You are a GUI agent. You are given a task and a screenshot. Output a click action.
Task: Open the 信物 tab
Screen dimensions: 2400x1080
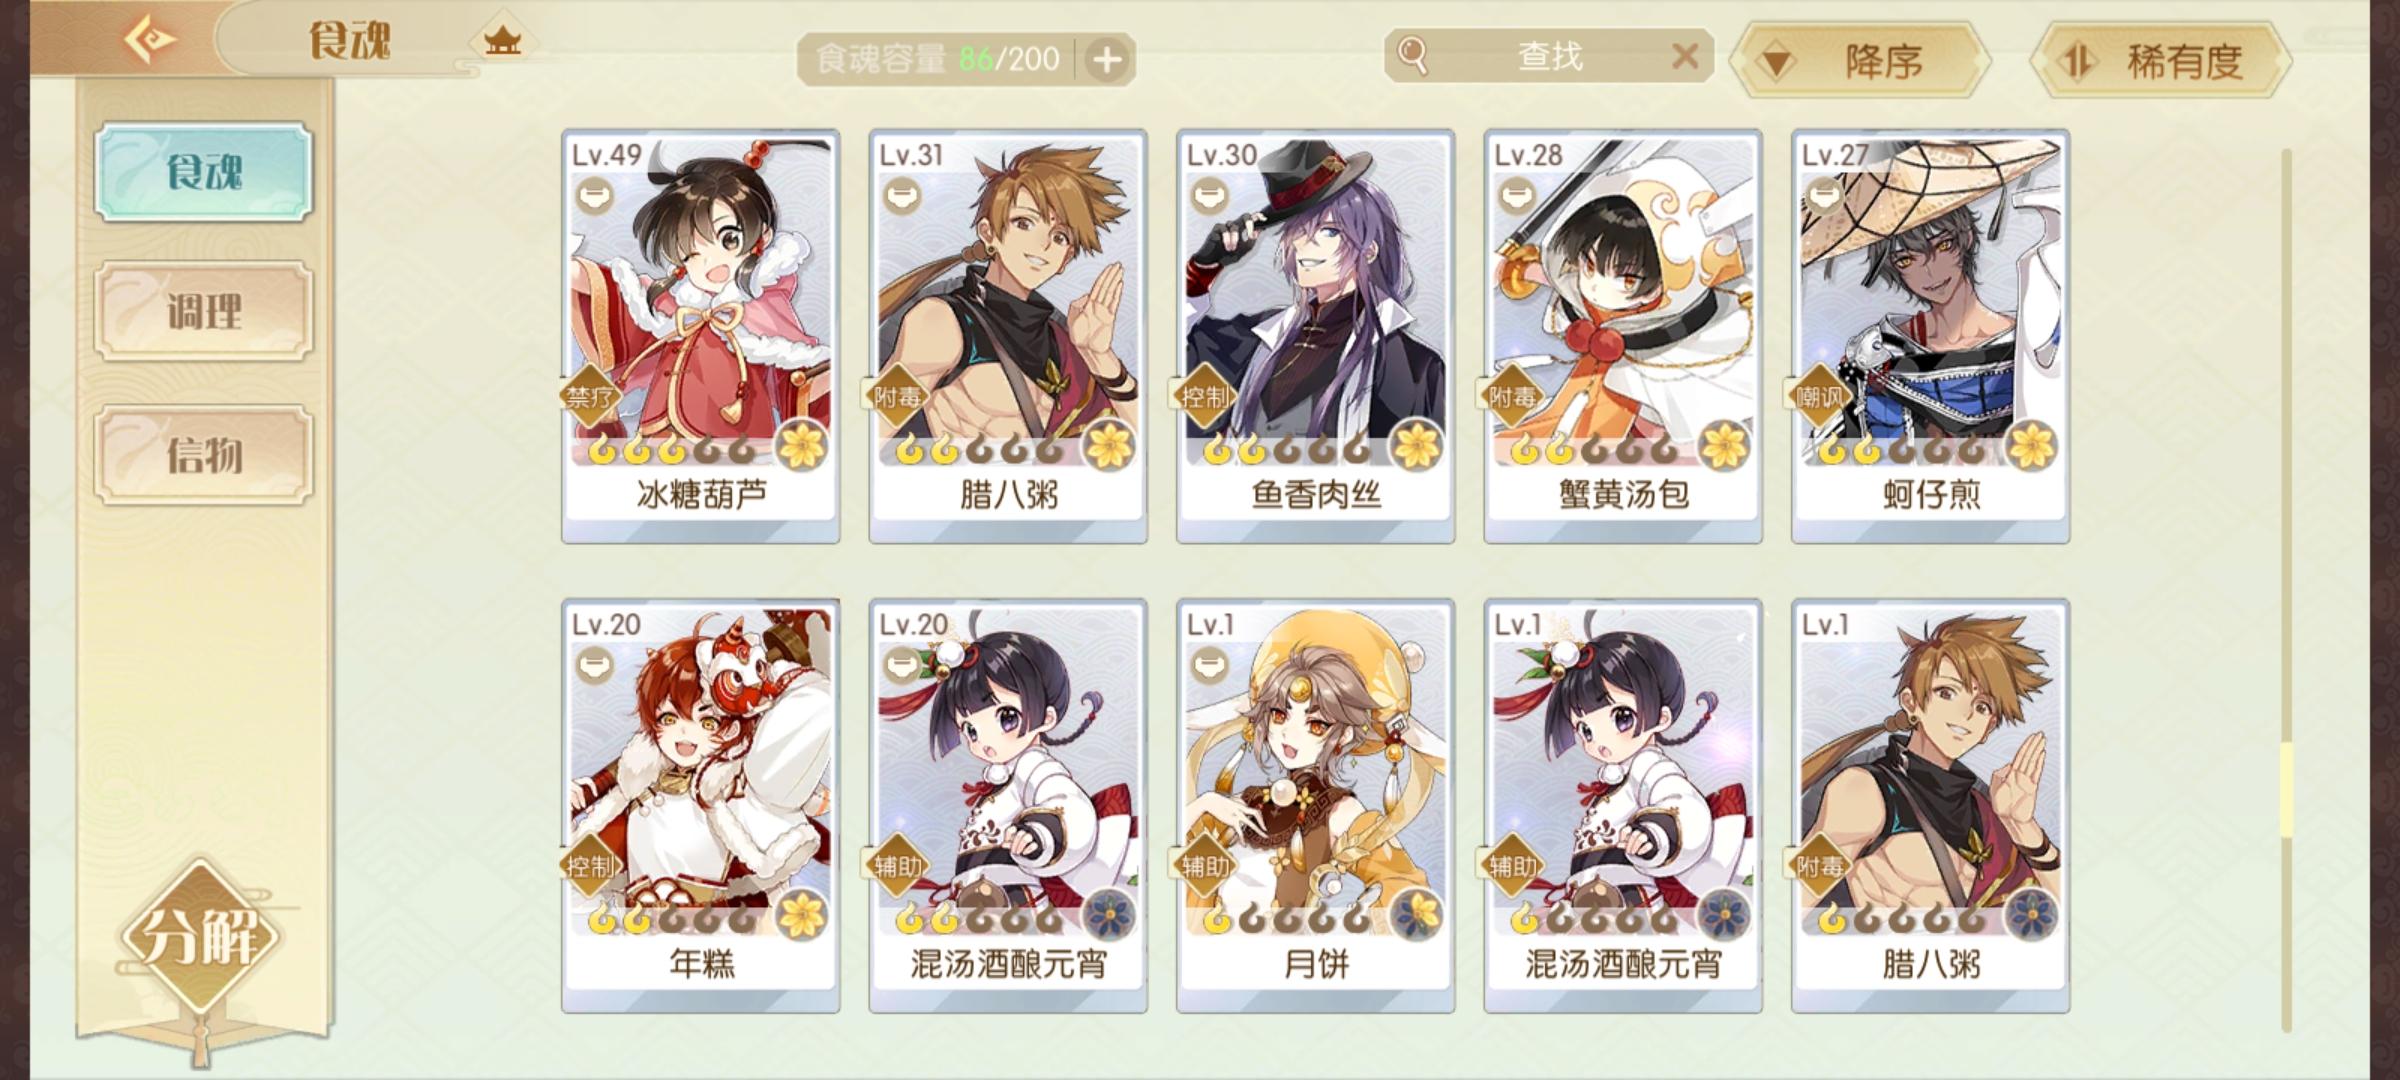coord(204,456)
